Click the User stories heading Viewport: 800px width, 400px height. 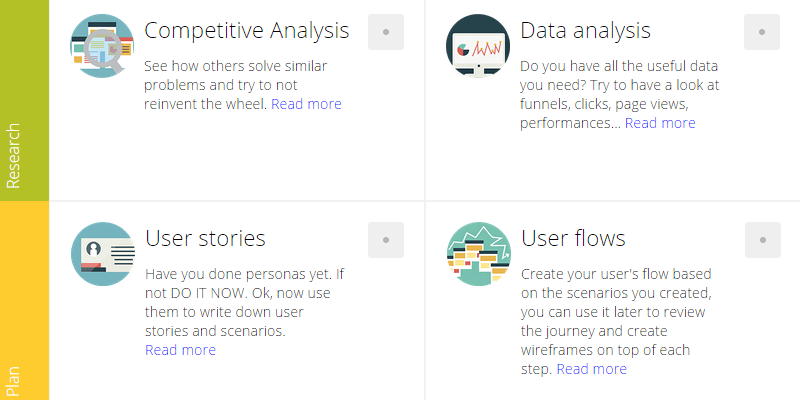(x=205, y=238)
